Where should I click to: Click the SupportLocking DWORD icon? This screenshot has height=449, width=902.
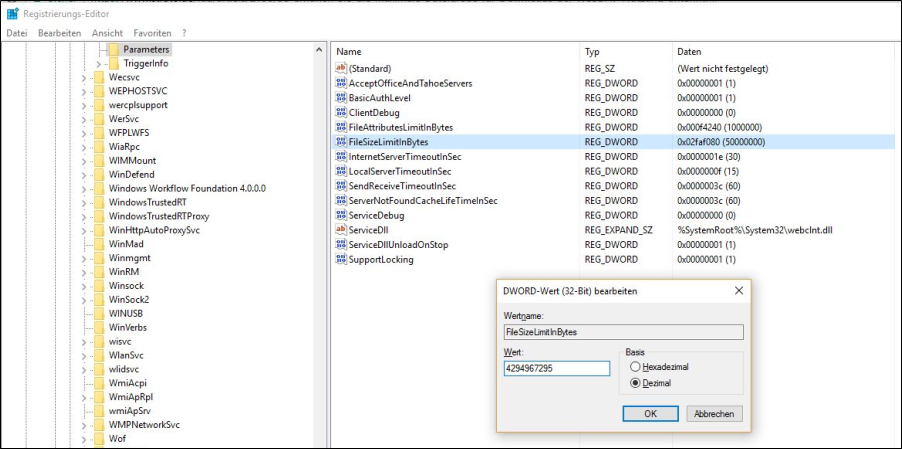(x=341, y=259)
